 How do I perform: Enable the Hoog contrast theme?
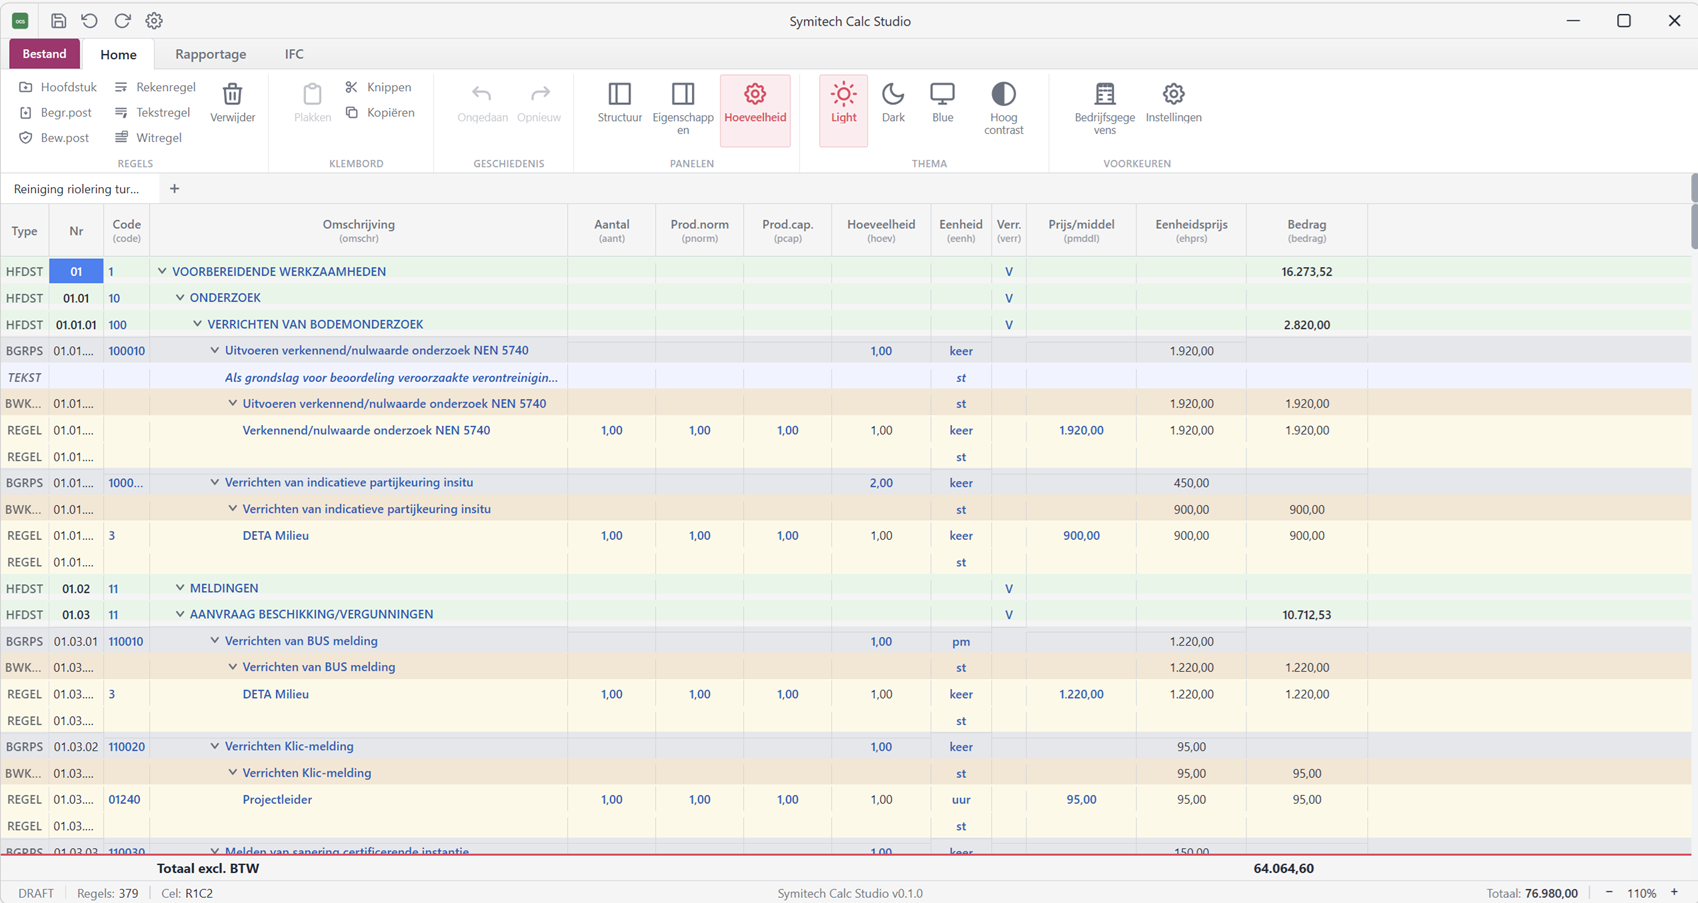coord(1003,108)
